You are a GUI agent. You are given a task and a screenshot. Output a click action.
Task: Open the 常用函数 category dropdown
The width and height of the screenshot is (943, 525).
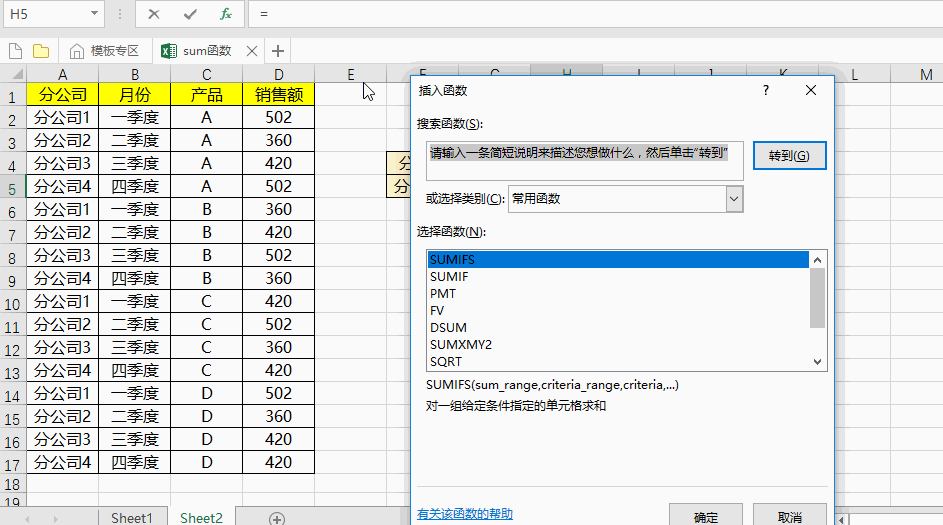(734, 199)
